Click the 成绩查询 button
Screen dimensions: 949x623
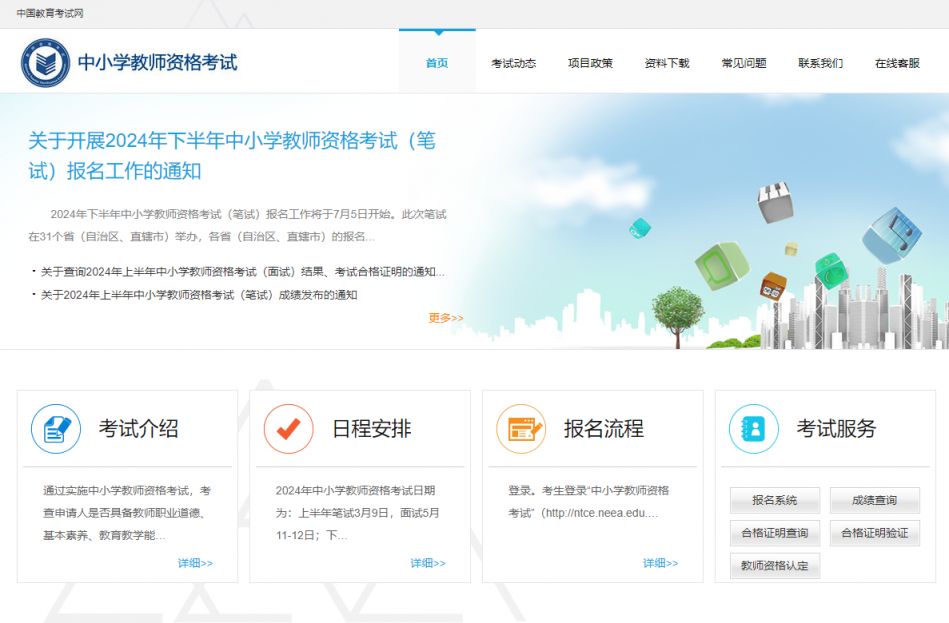pyautogui.click(x=875, y=500)
